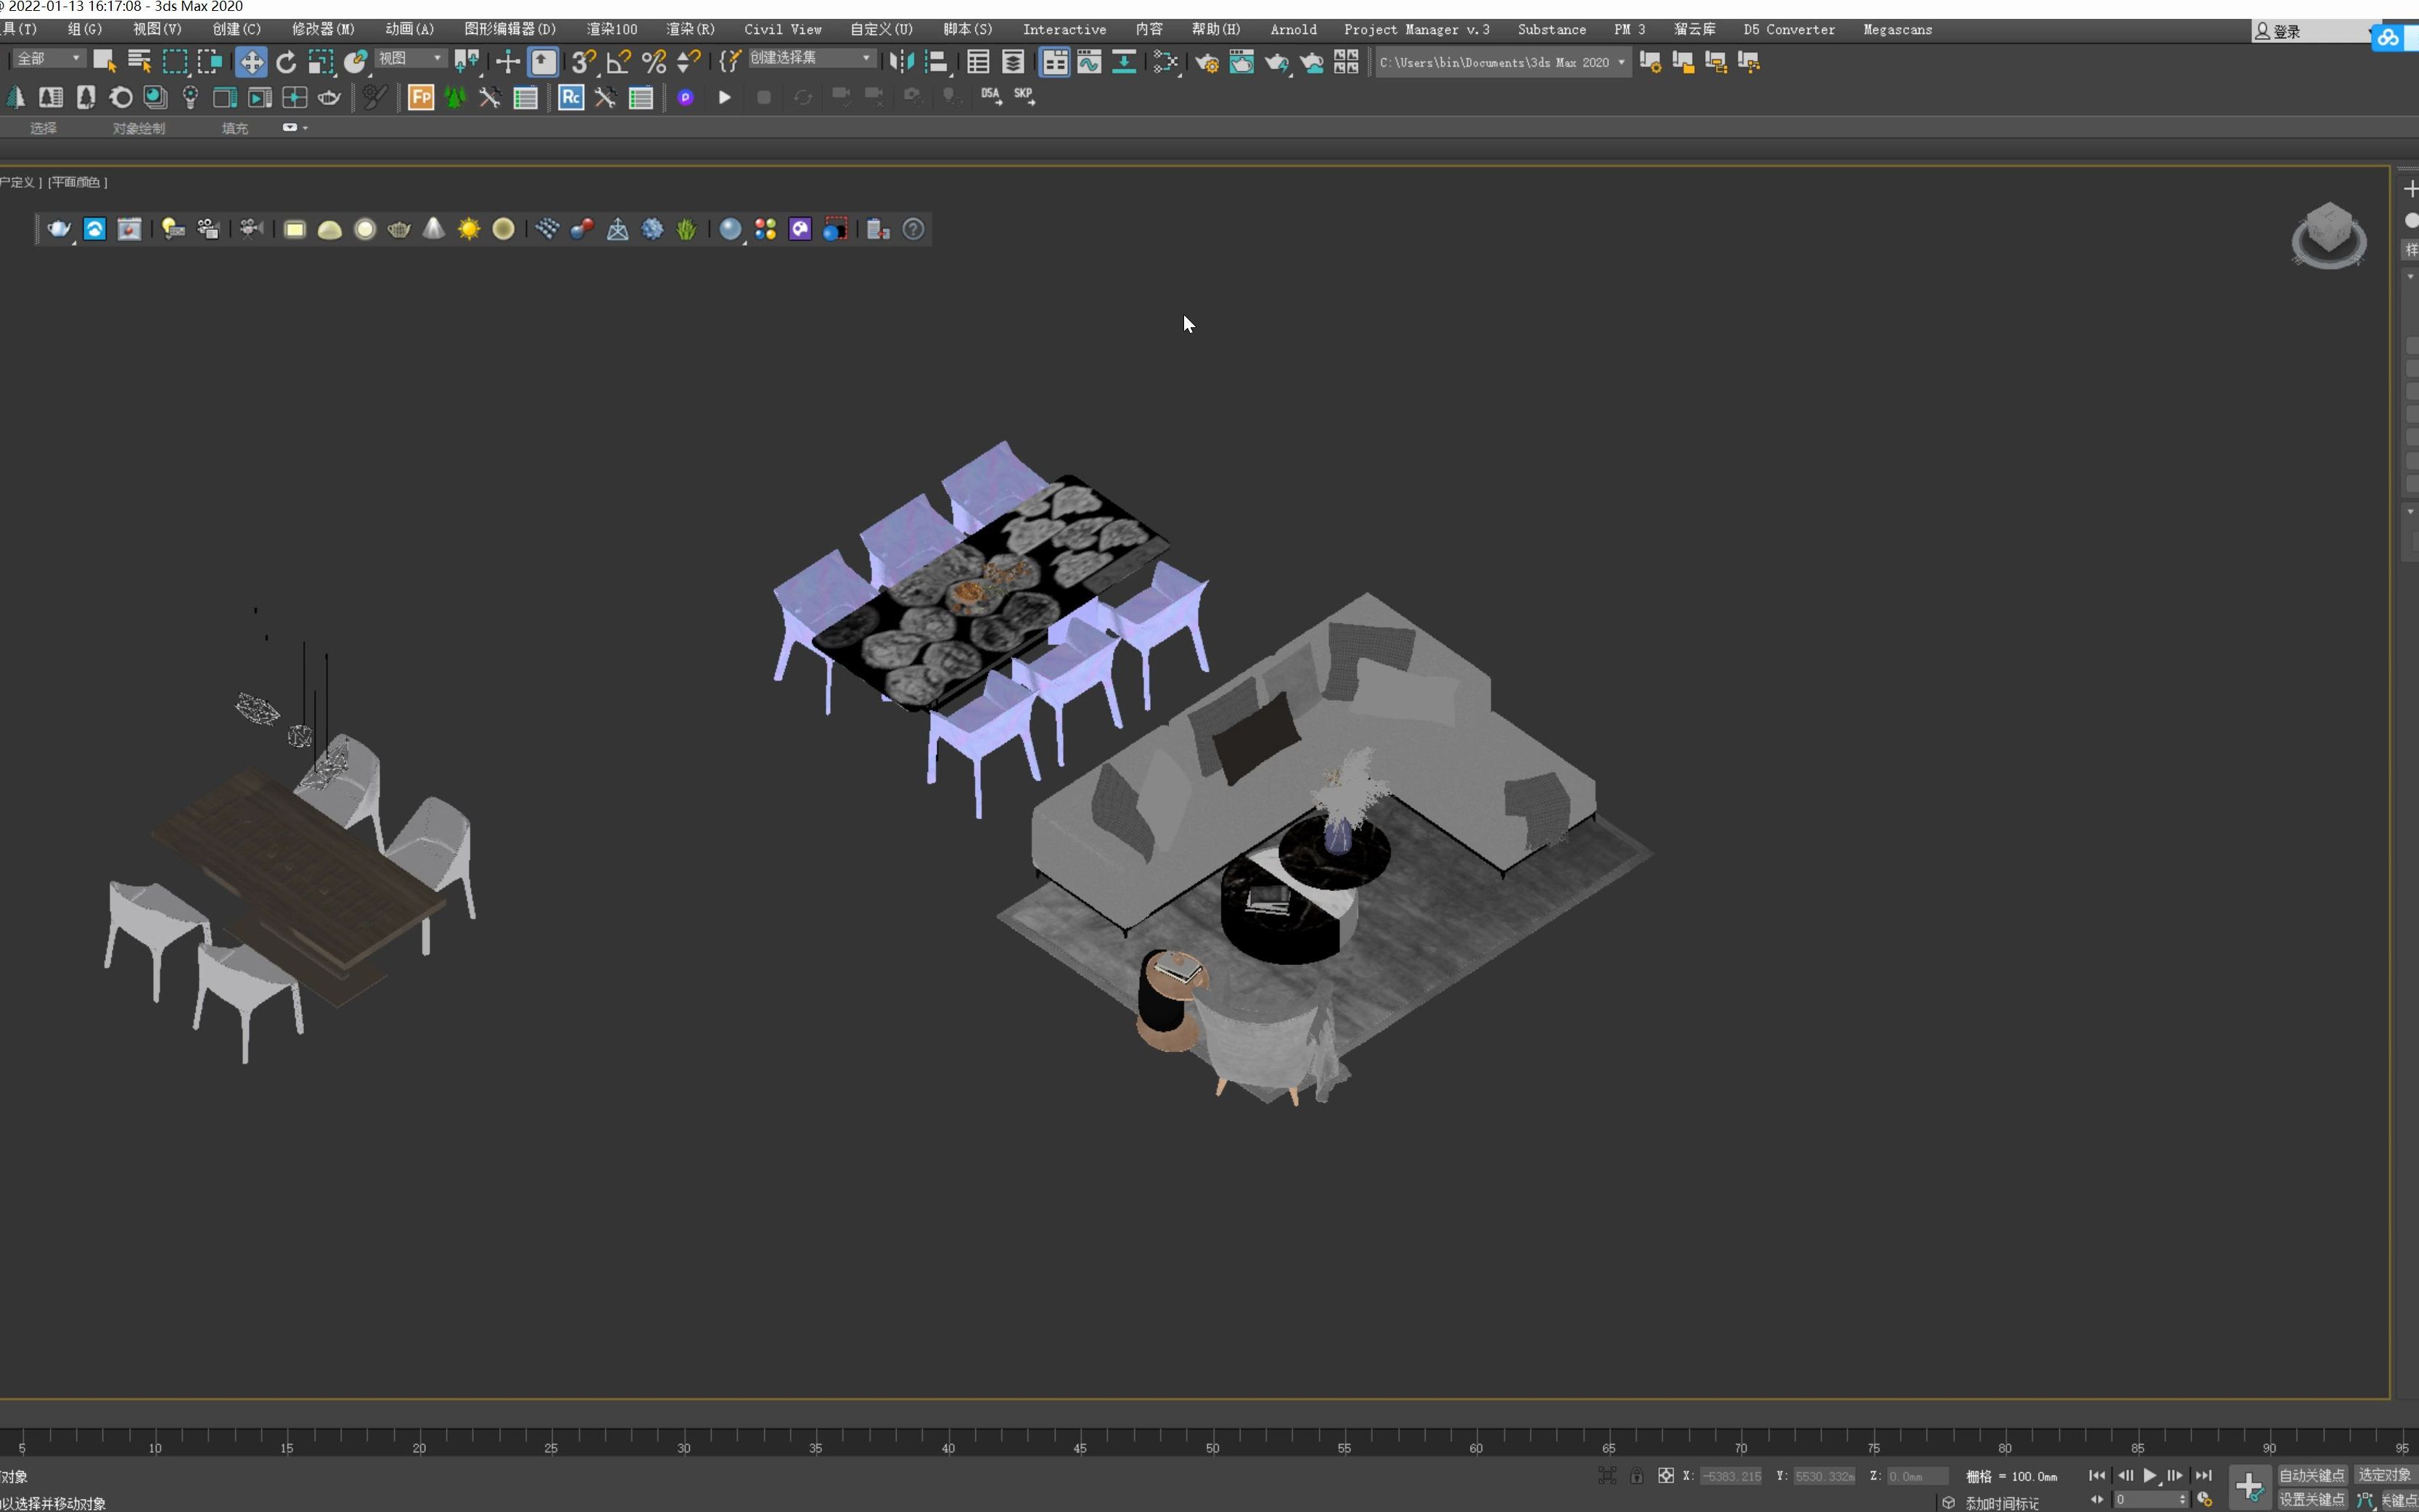Toggle the selection lock icon
The image size is (2419, 1512).
point(1636,1476)
